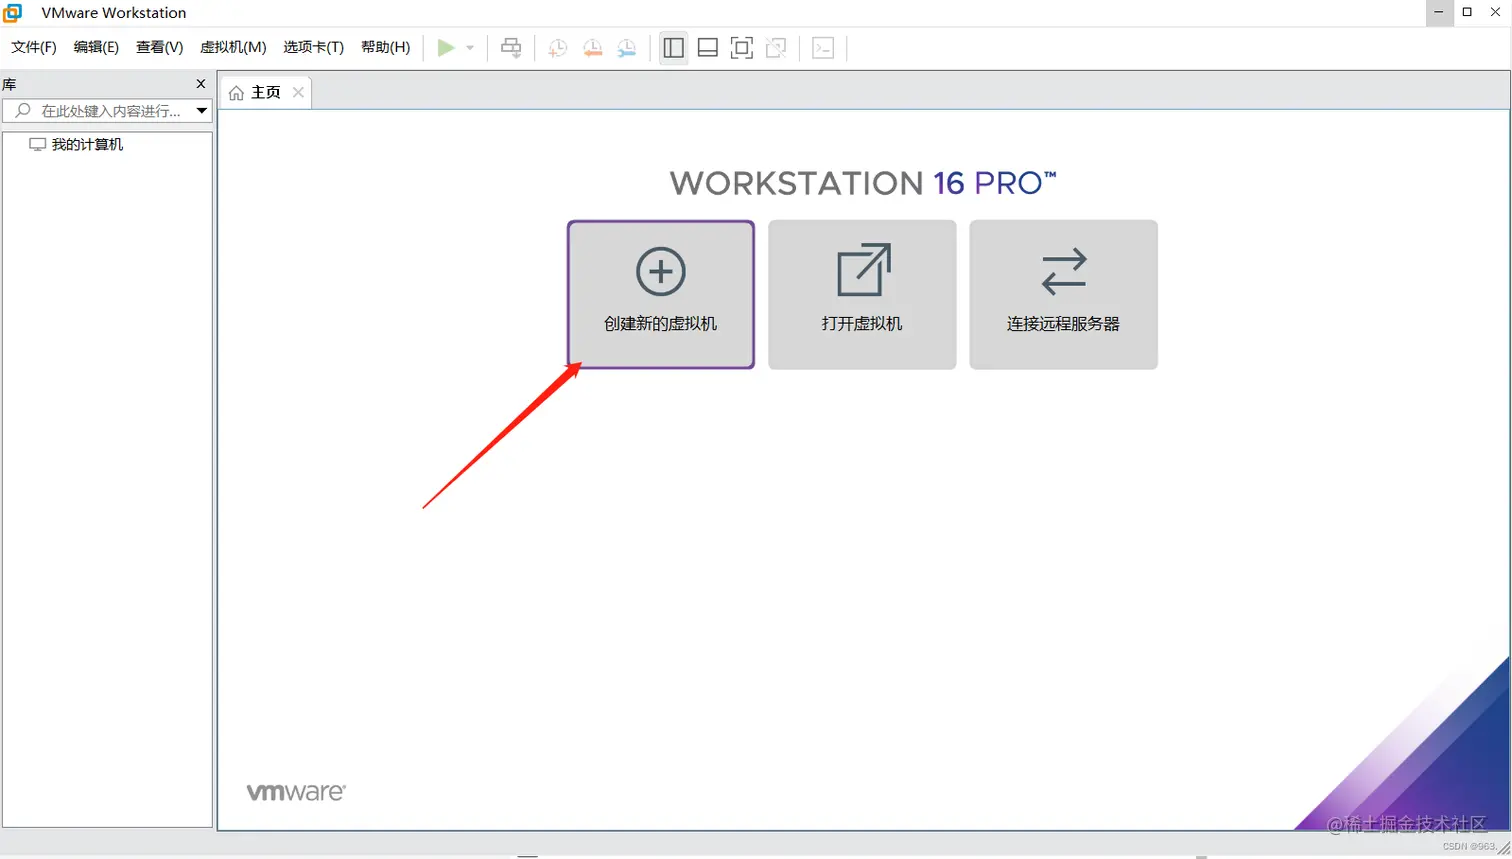Open the 虚拟机(M) menu
The image size is (1512, 859).
233,47
